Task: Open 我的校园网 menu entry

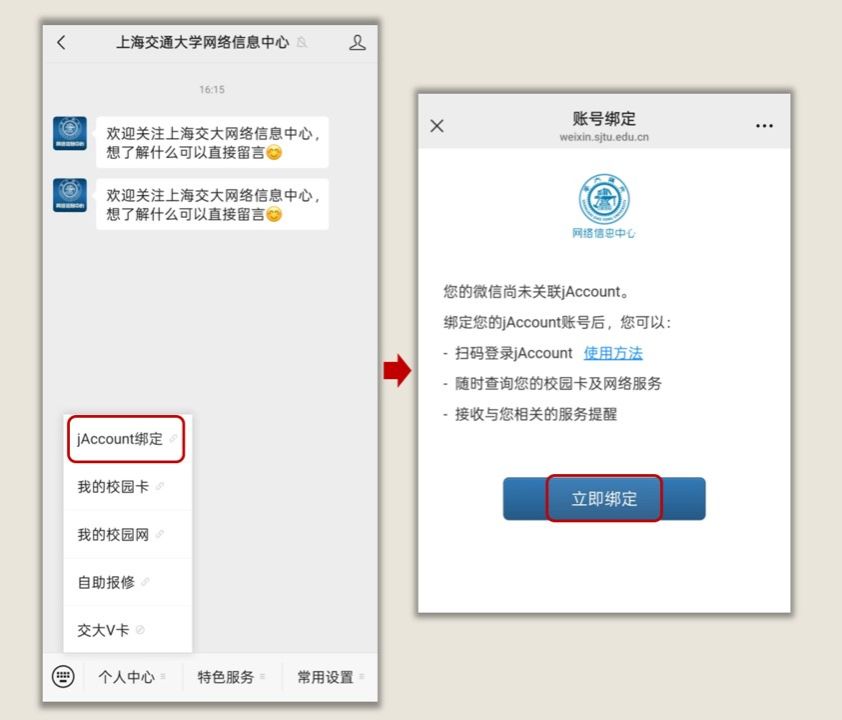Action: 127,534
